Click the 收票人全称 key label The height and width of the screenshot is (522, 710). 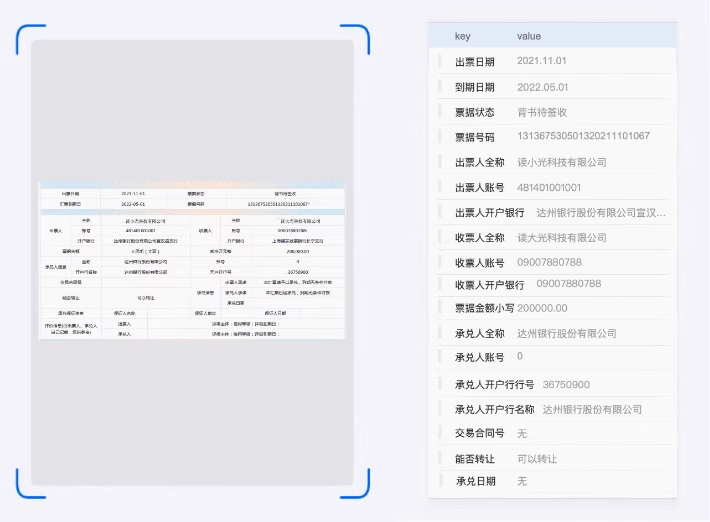pos(480,238)
